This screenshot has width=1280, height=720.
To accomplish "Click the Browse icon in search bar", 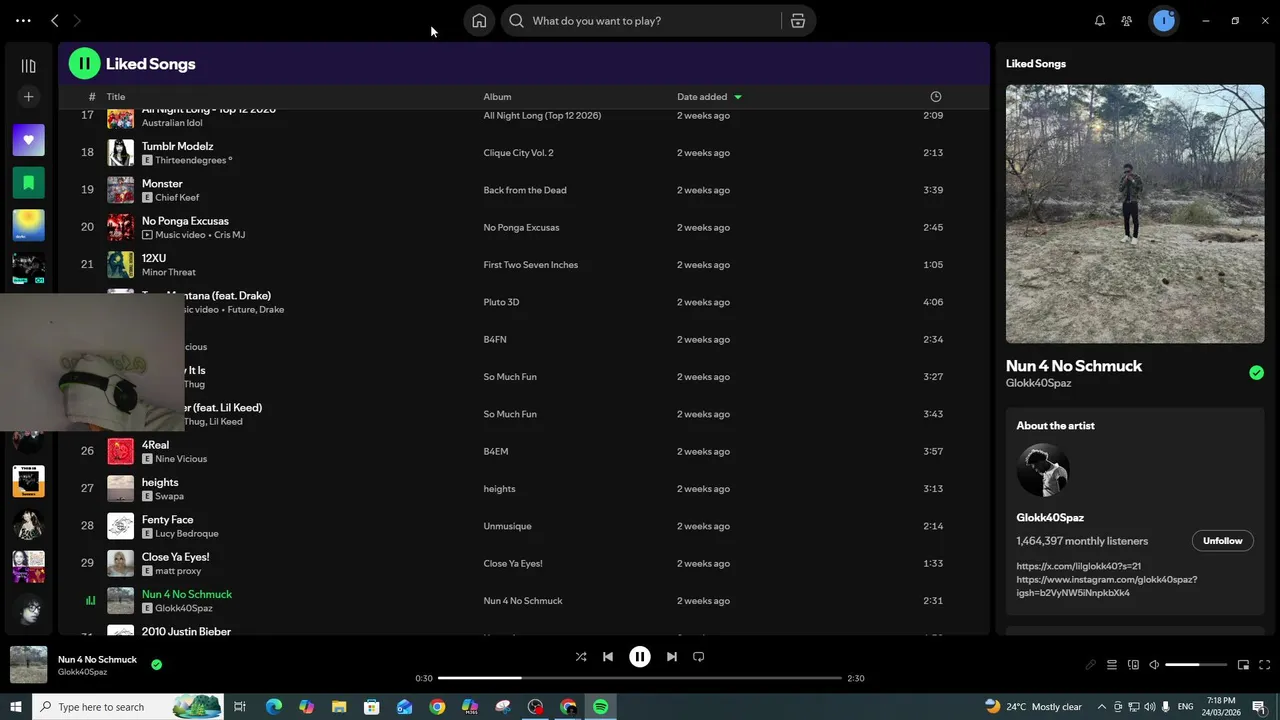I will click(x=798, y=20).
